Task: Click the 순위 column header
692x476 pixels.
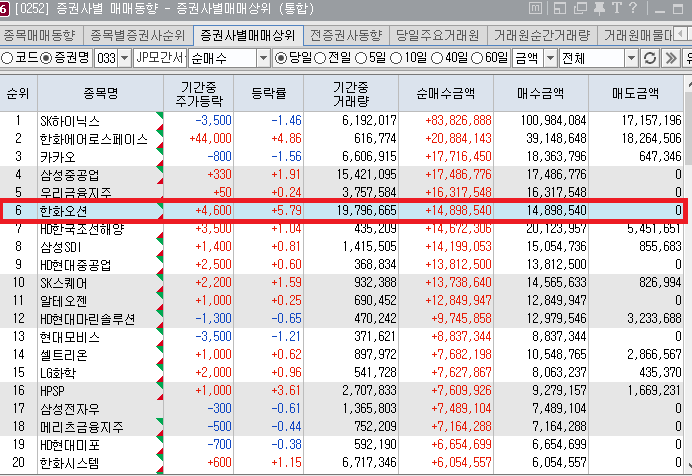Action: point(19,93)
